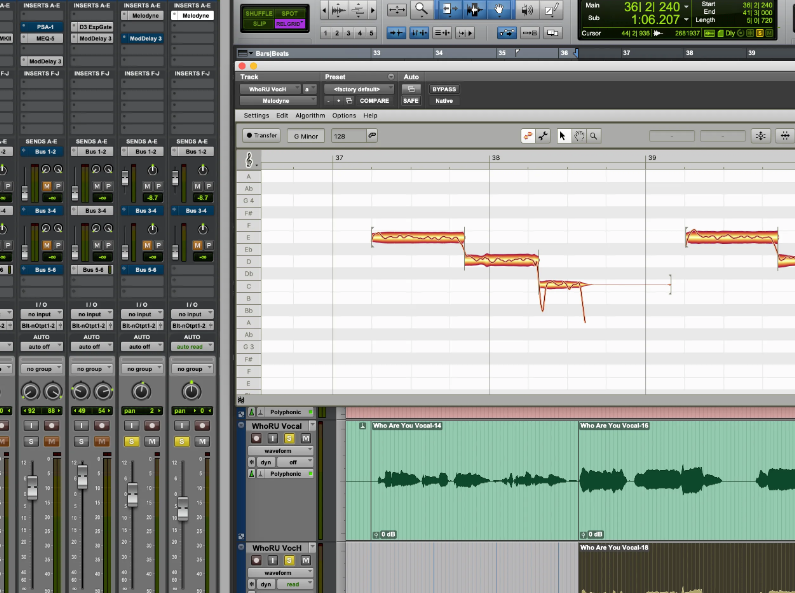Viewport: 795px width, 593px height.
Task: Click Melodyne main pointer tool
Action: (562, 136)
